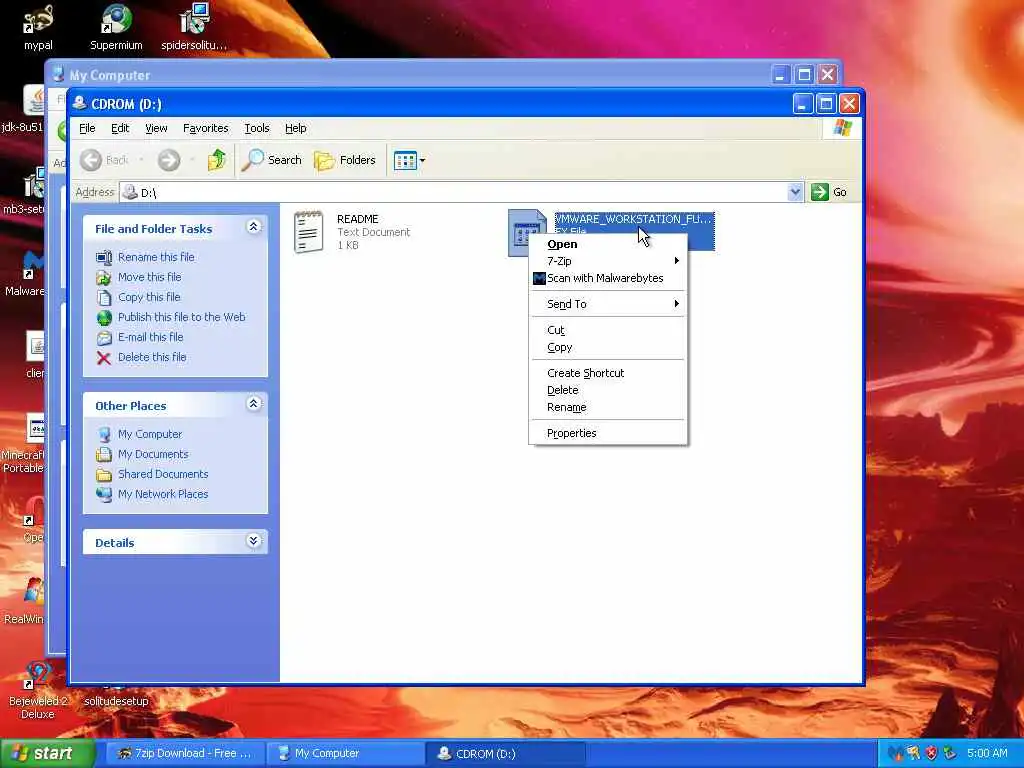Select the README text document icon
Image resolution: width=1024 pixels, height=768 pixels.
(308, 232)
